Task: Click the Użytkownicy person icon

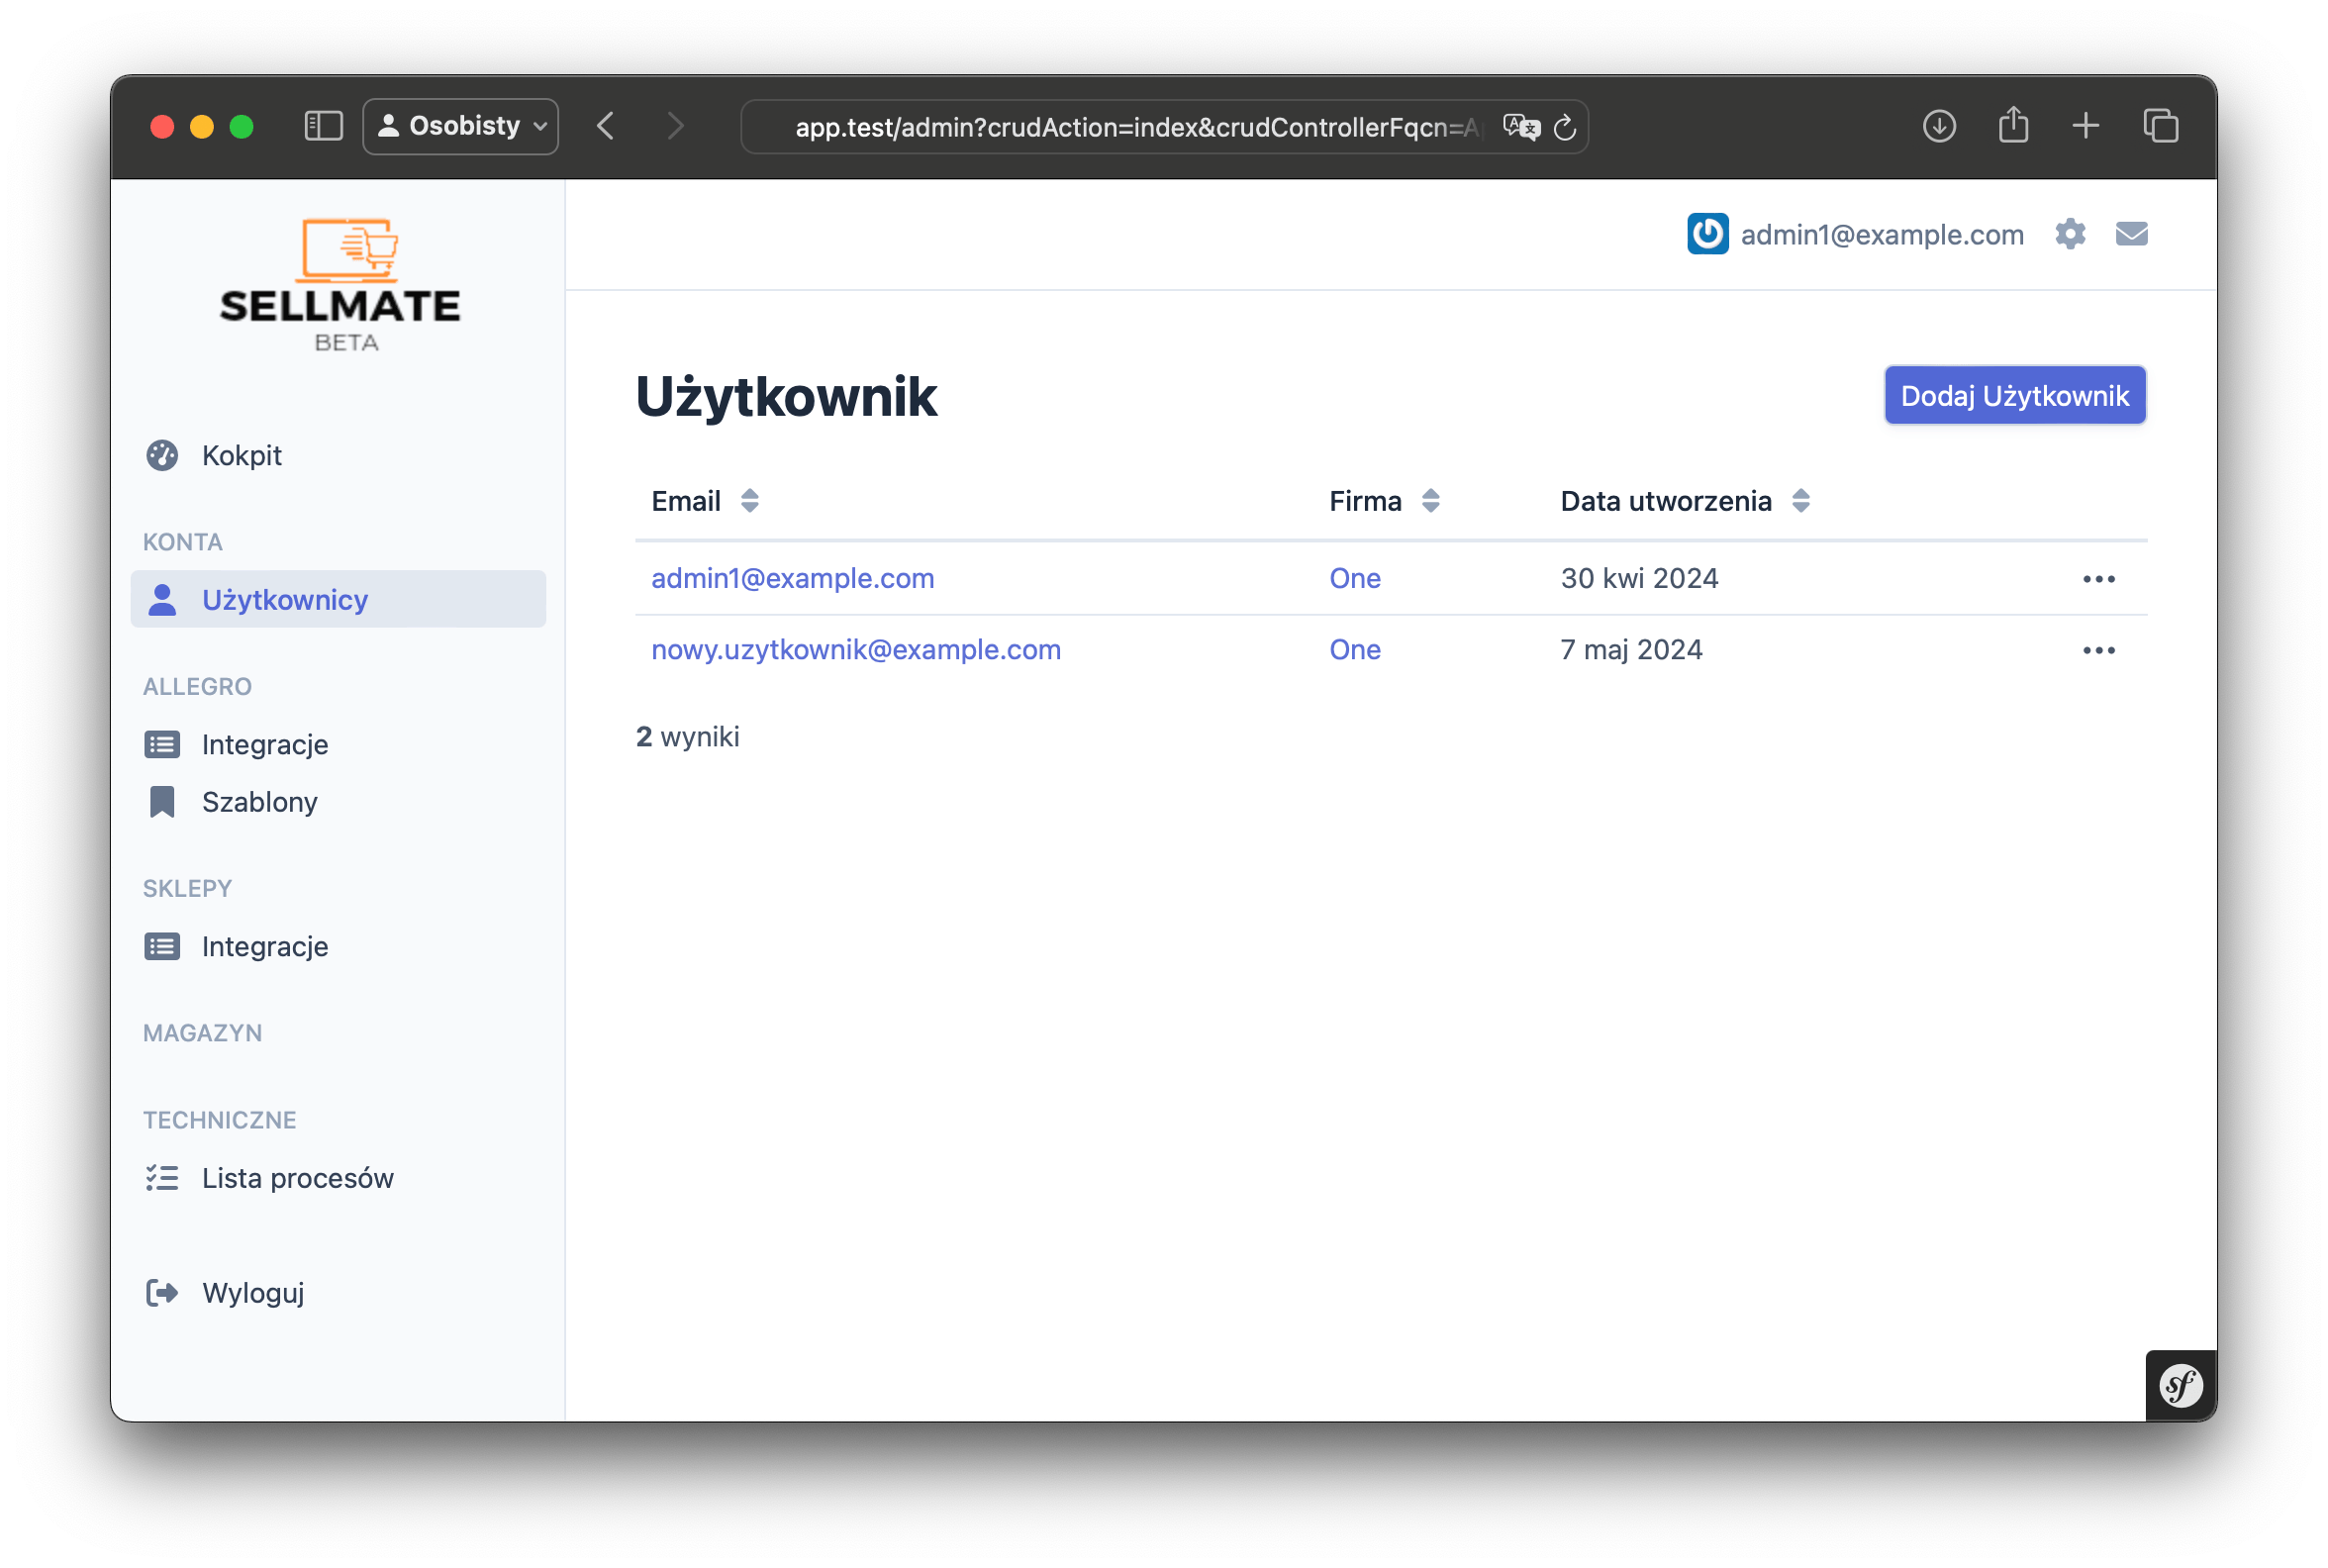Action: [x=162, y=599]
